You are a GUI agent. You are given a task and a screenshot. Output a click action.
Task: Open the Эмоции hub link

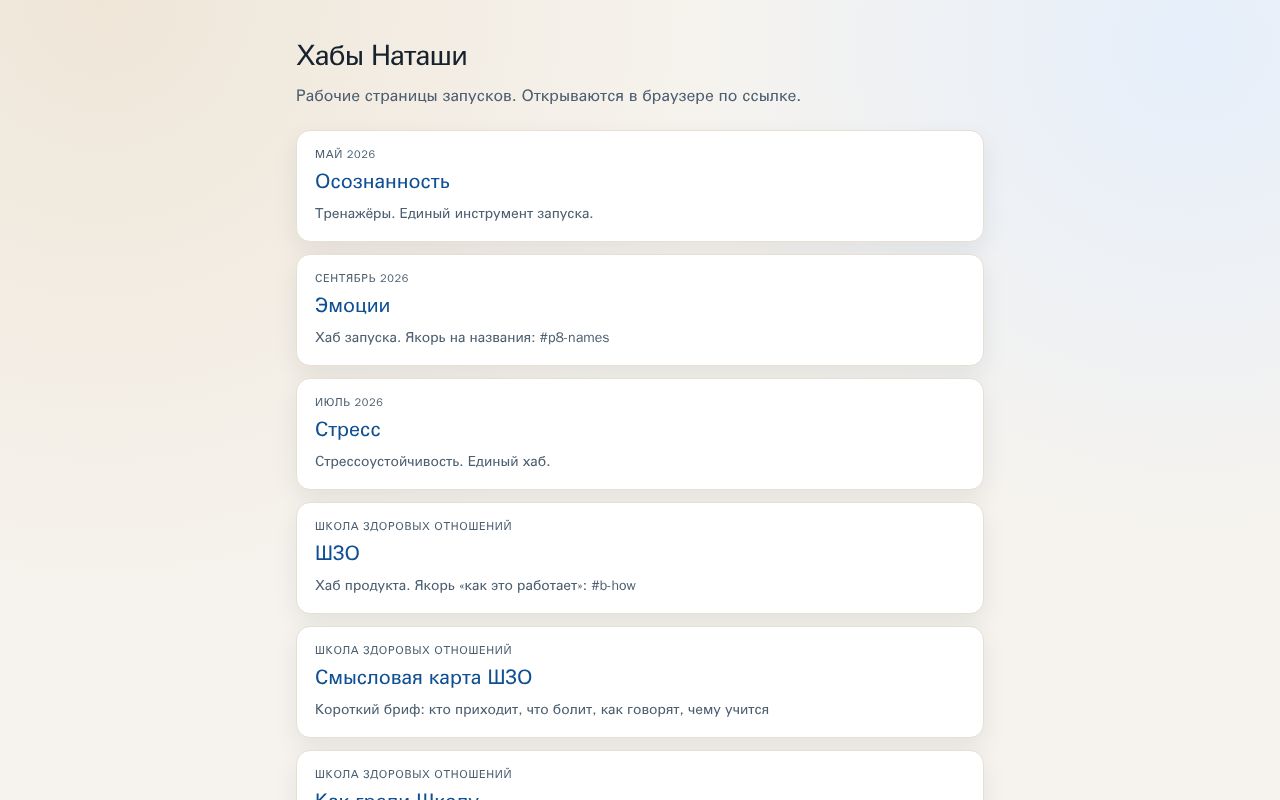pyautogui.click(x=352, y=305)
